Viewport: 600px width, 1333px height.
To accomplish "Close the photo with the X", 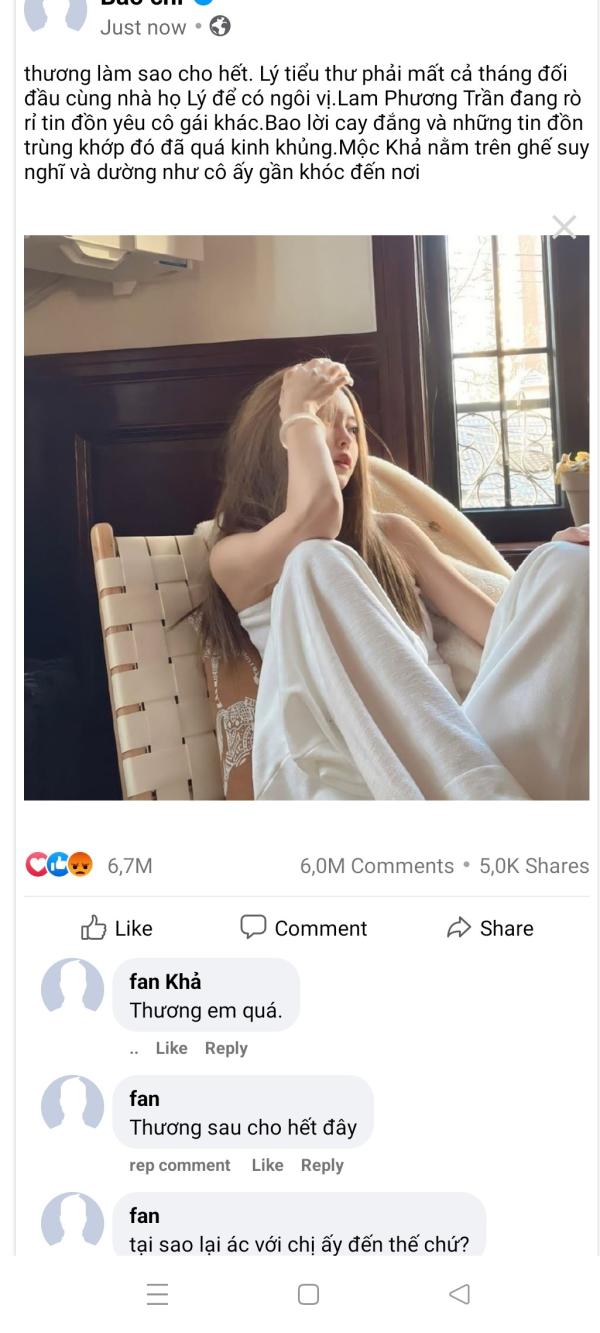I will click(x=564, y=227).
